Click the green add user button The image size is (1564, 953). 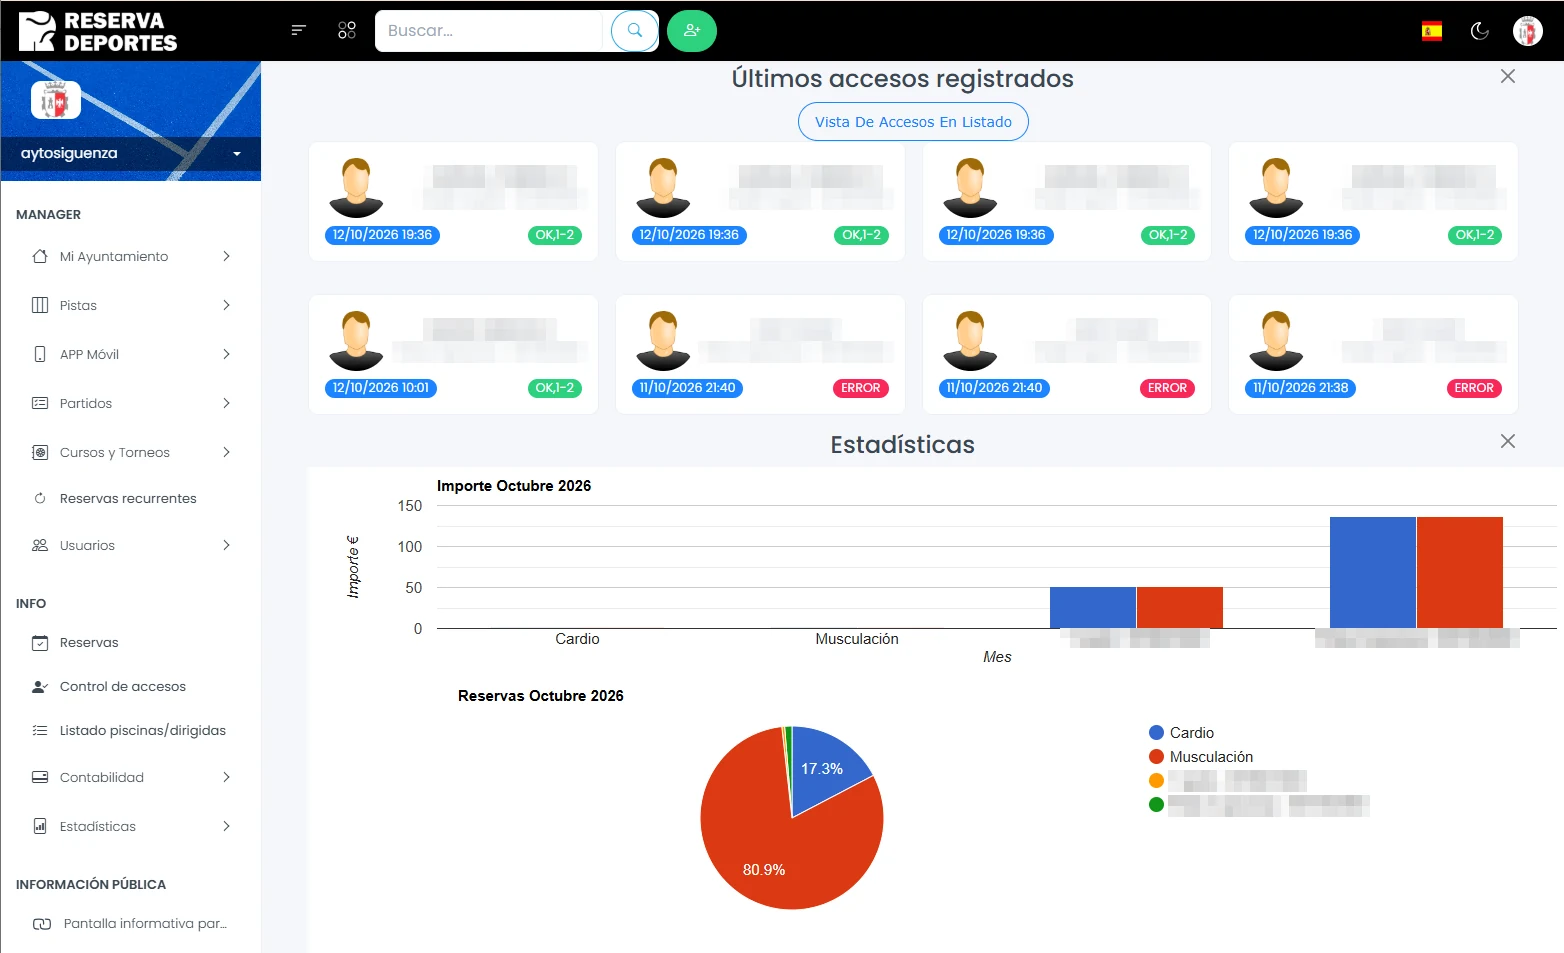click(692, 30)
